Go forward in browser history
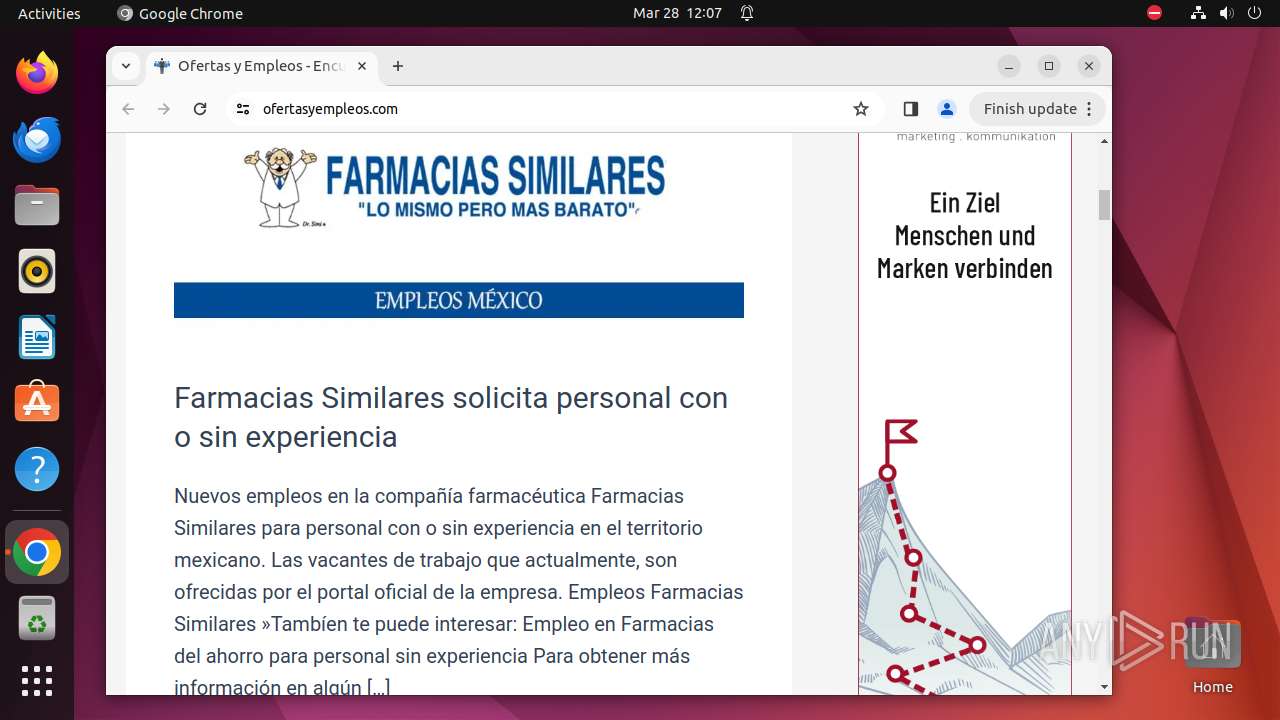 pyautogui.click(x=164, y=109)
